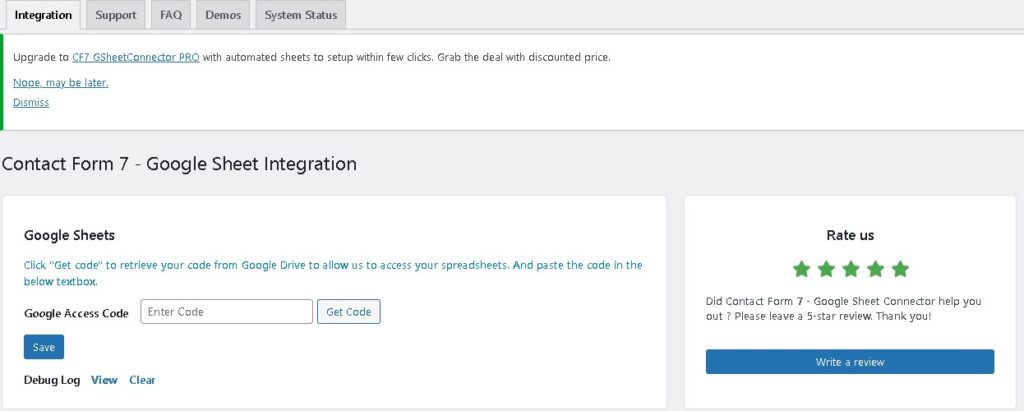Click the fourth rating star
Viewport: 1024px width, 411px height.
click(x=875, y=269)
